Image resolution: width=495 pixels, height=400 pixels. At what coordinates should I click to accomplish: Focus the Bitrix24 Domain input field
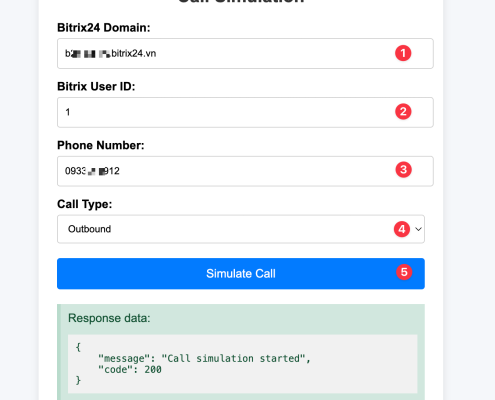[245, 53]
